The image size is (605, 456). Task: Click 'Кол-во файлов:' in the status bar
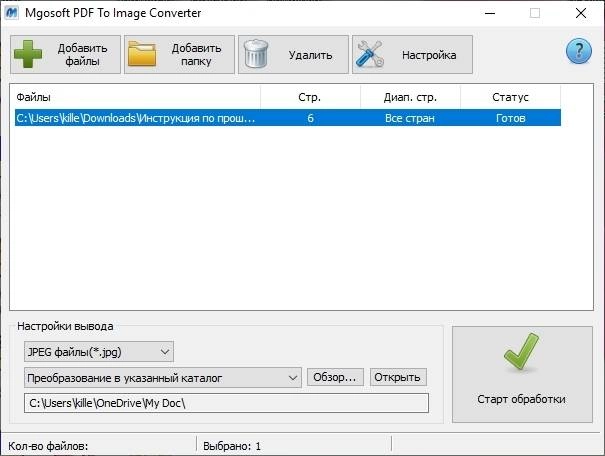[x=48, y=446]
